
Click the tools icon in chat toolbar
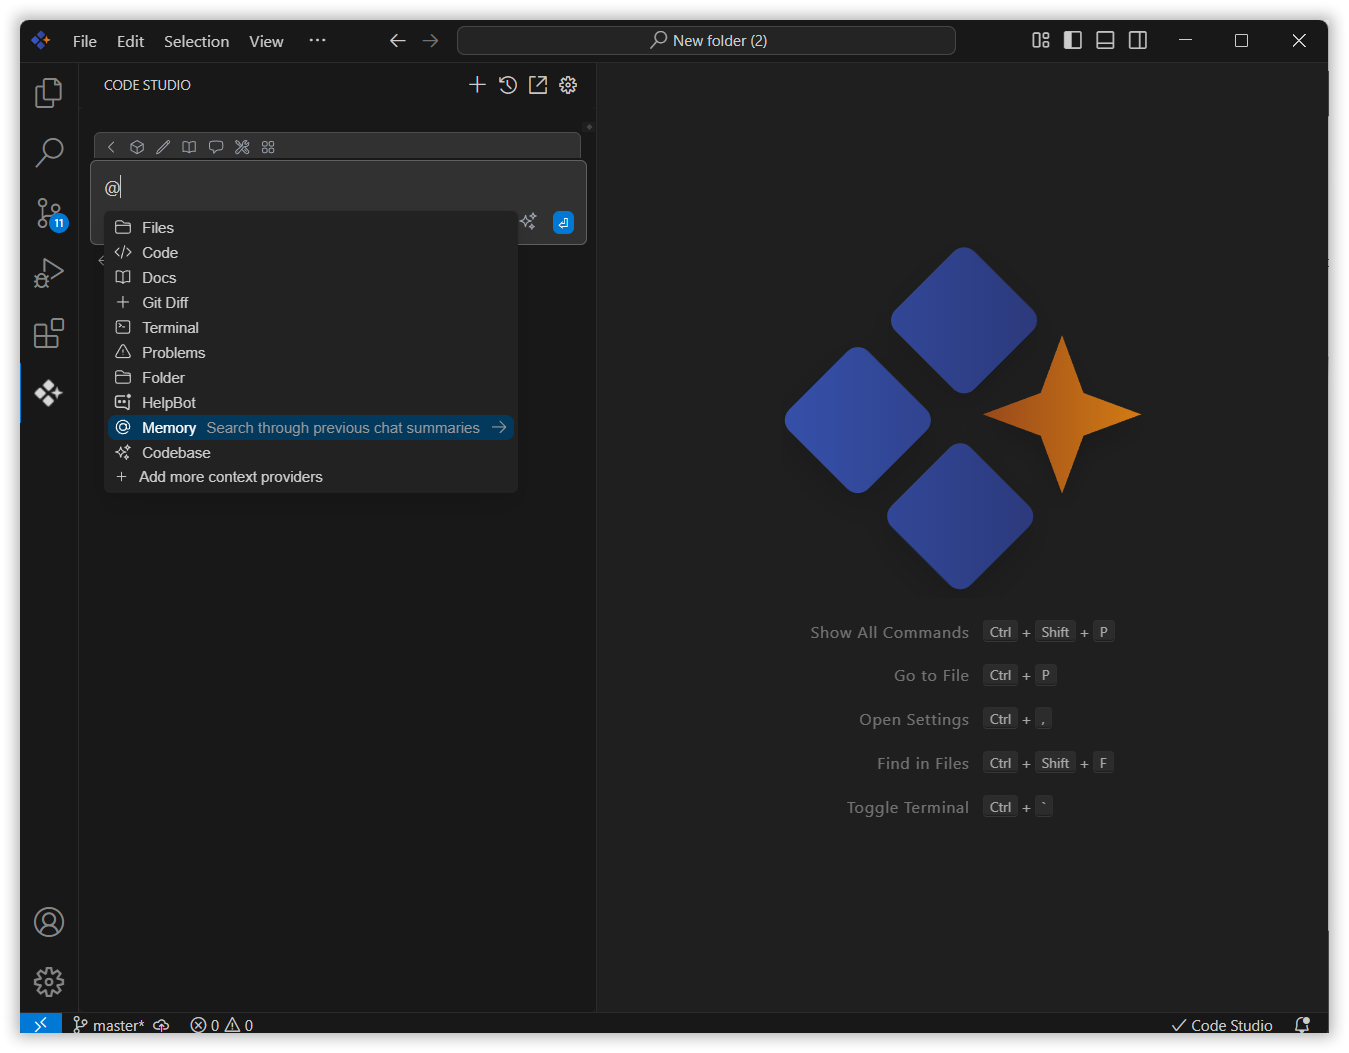(x=242, y=147)
